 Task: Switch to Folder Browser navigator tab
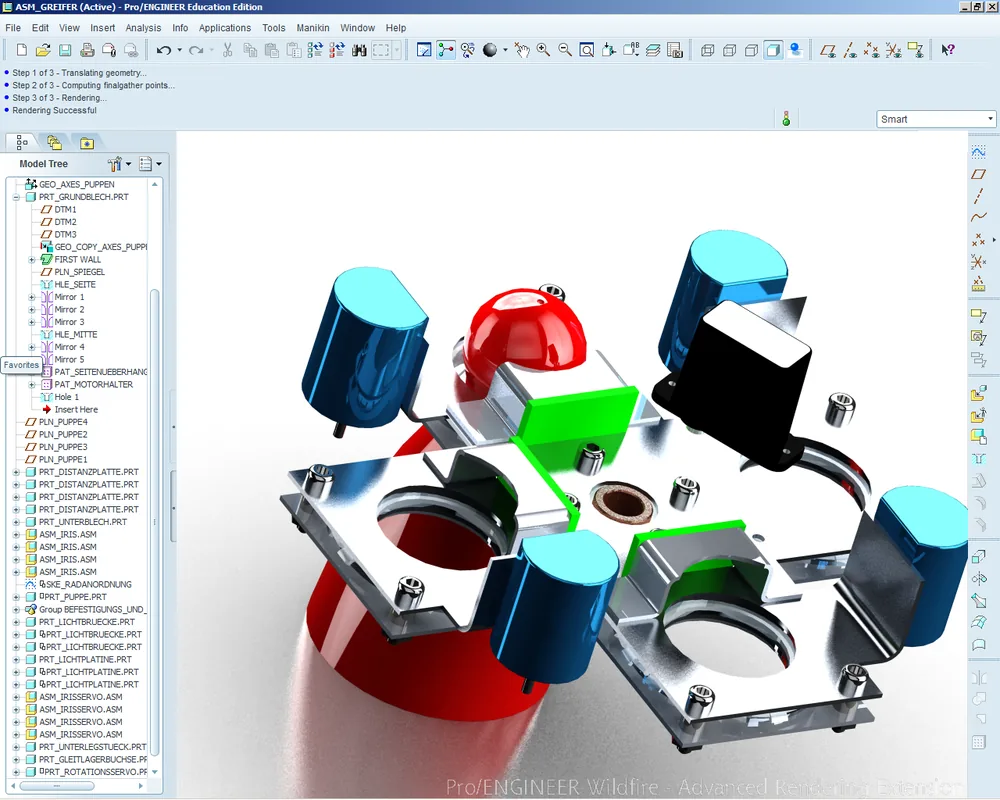[x=55, y=142]
